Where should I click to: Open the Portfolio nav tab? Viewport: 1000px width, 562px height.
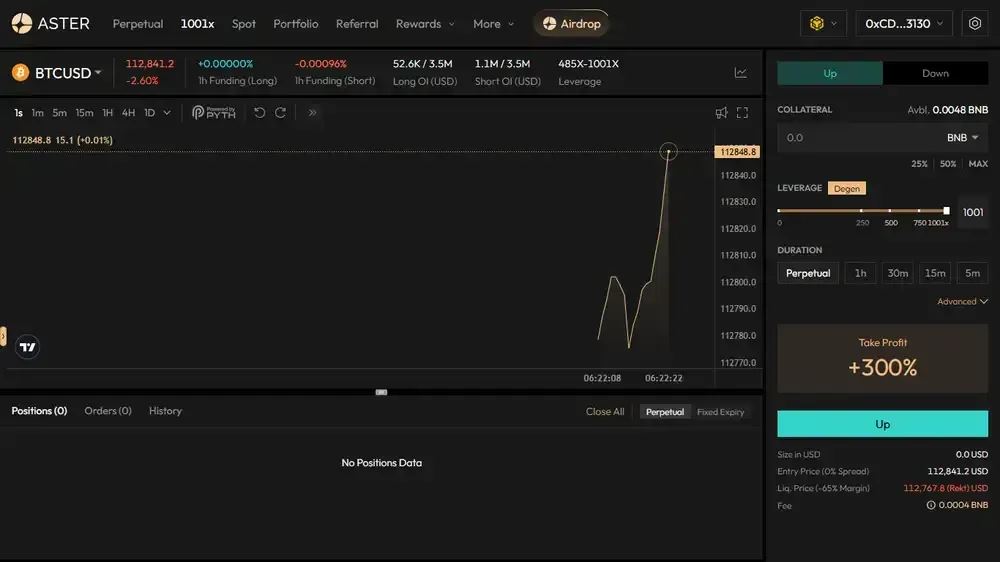[x=295, y=24]
